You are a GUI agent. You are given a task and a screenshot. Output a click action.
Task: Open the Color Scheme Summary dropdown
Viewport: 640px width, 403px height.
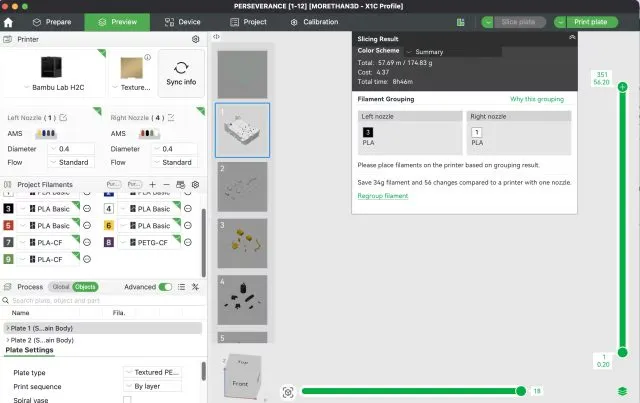click(429, 51)
